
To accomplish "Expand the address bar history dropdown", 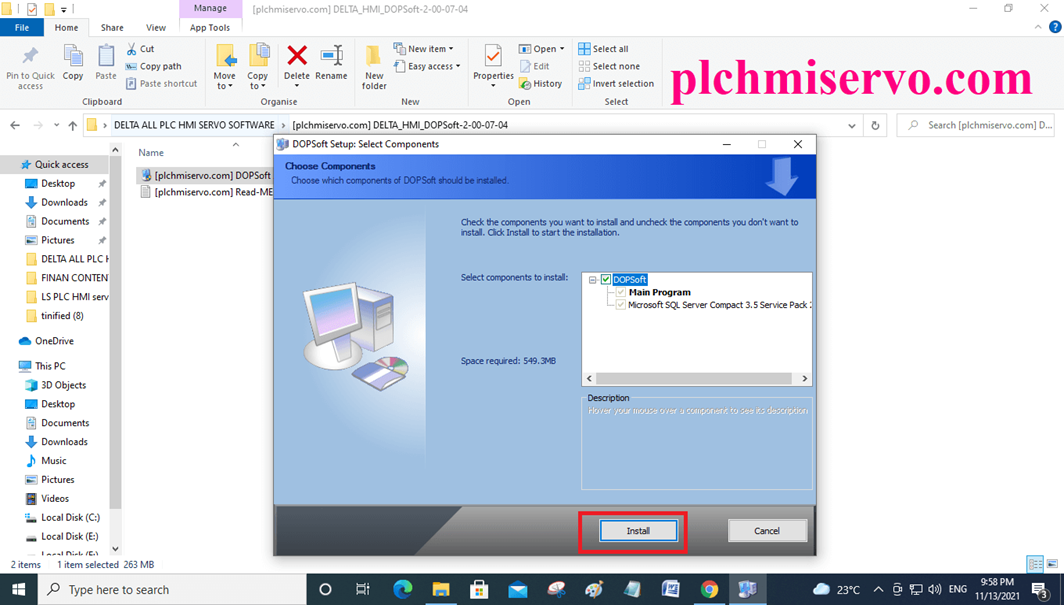I will (852, 125).
